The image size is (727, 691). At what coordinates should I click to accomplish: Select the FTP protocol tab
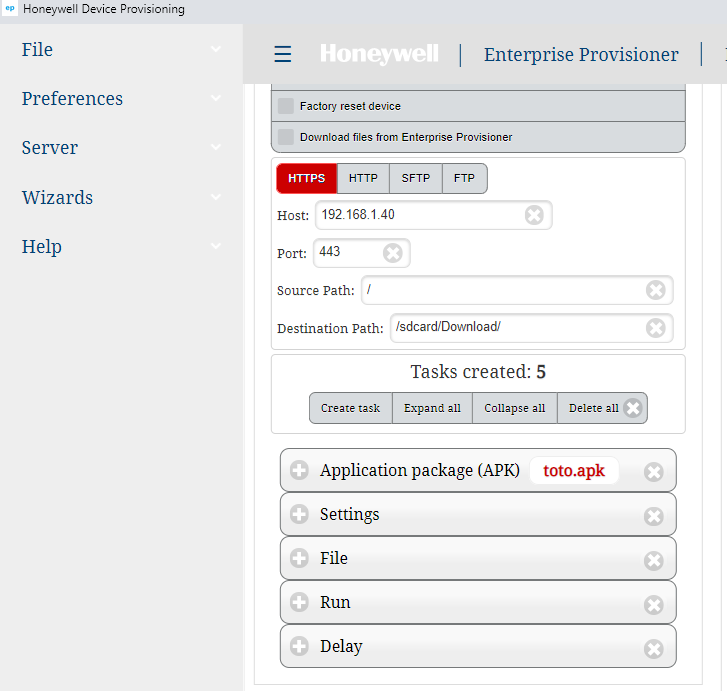[465, 179]
